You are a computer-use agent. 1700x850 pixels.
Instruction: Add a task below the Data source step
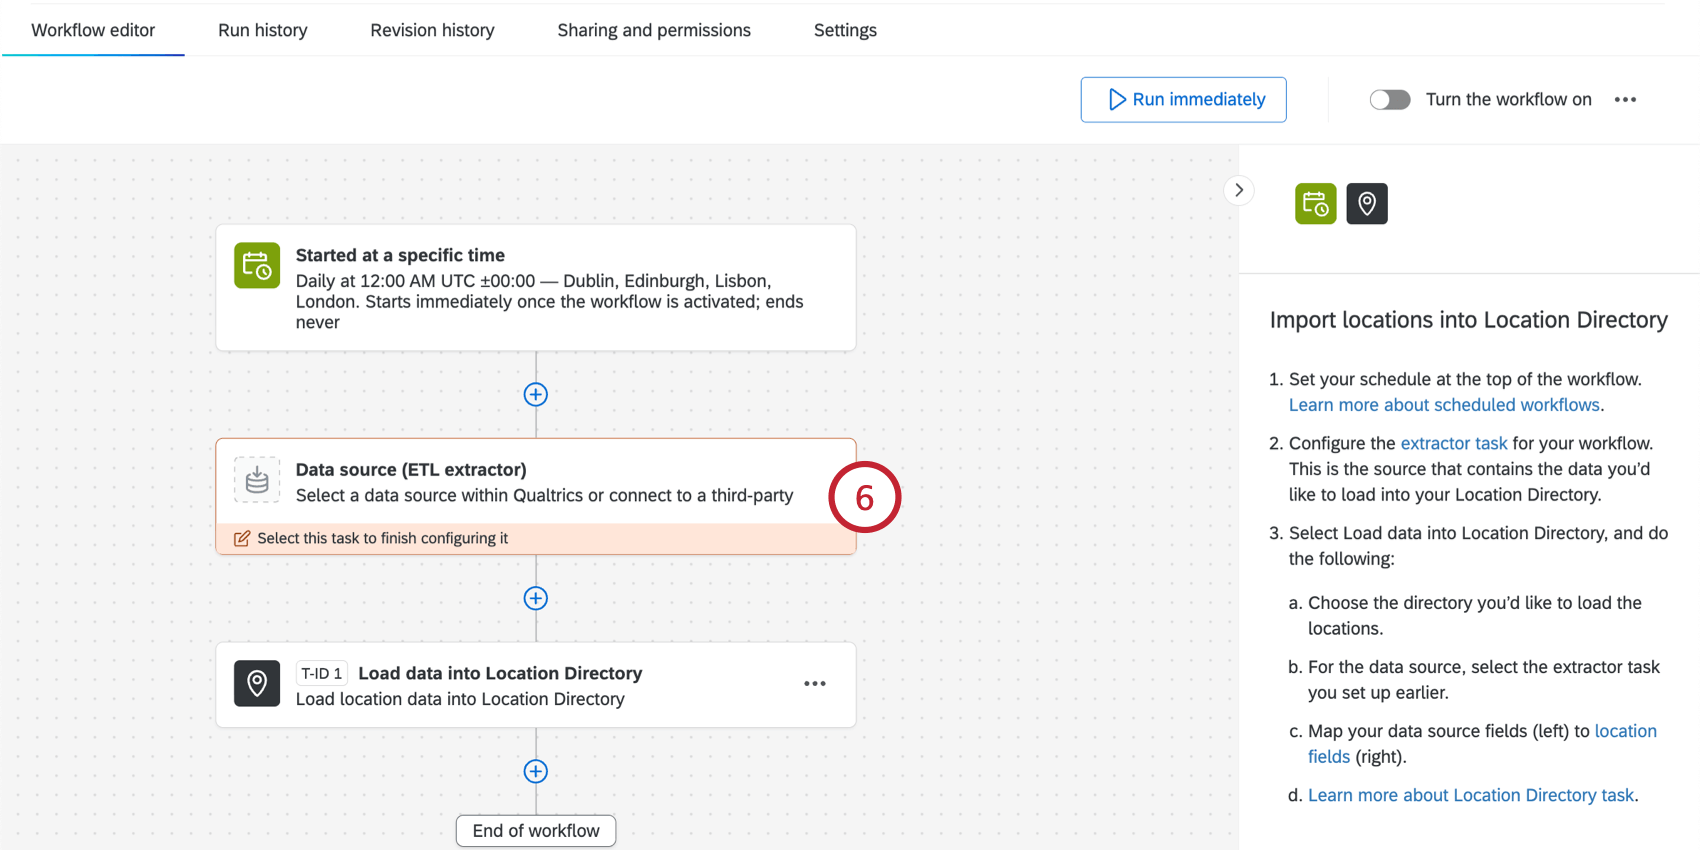pos(536,598)
